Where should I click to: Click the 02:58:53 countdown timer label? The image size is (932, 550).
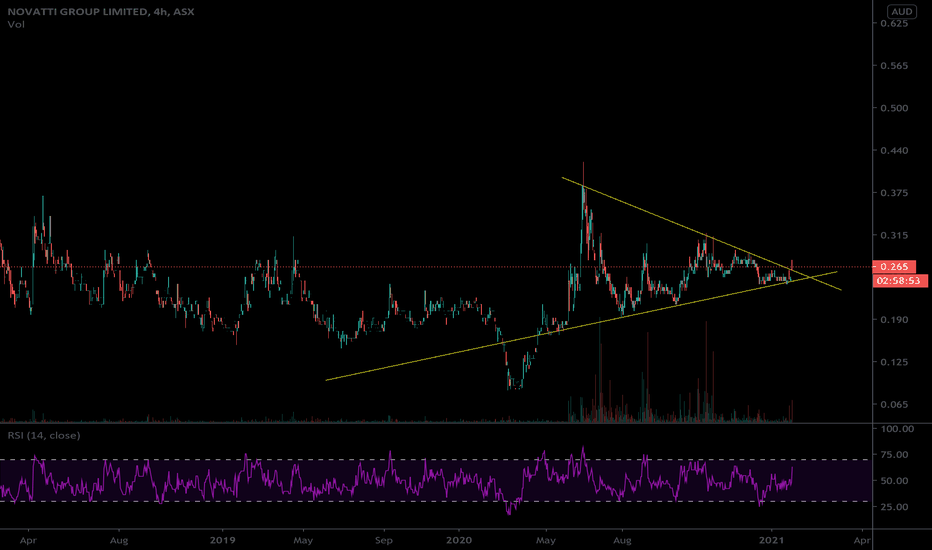point(900,281)
